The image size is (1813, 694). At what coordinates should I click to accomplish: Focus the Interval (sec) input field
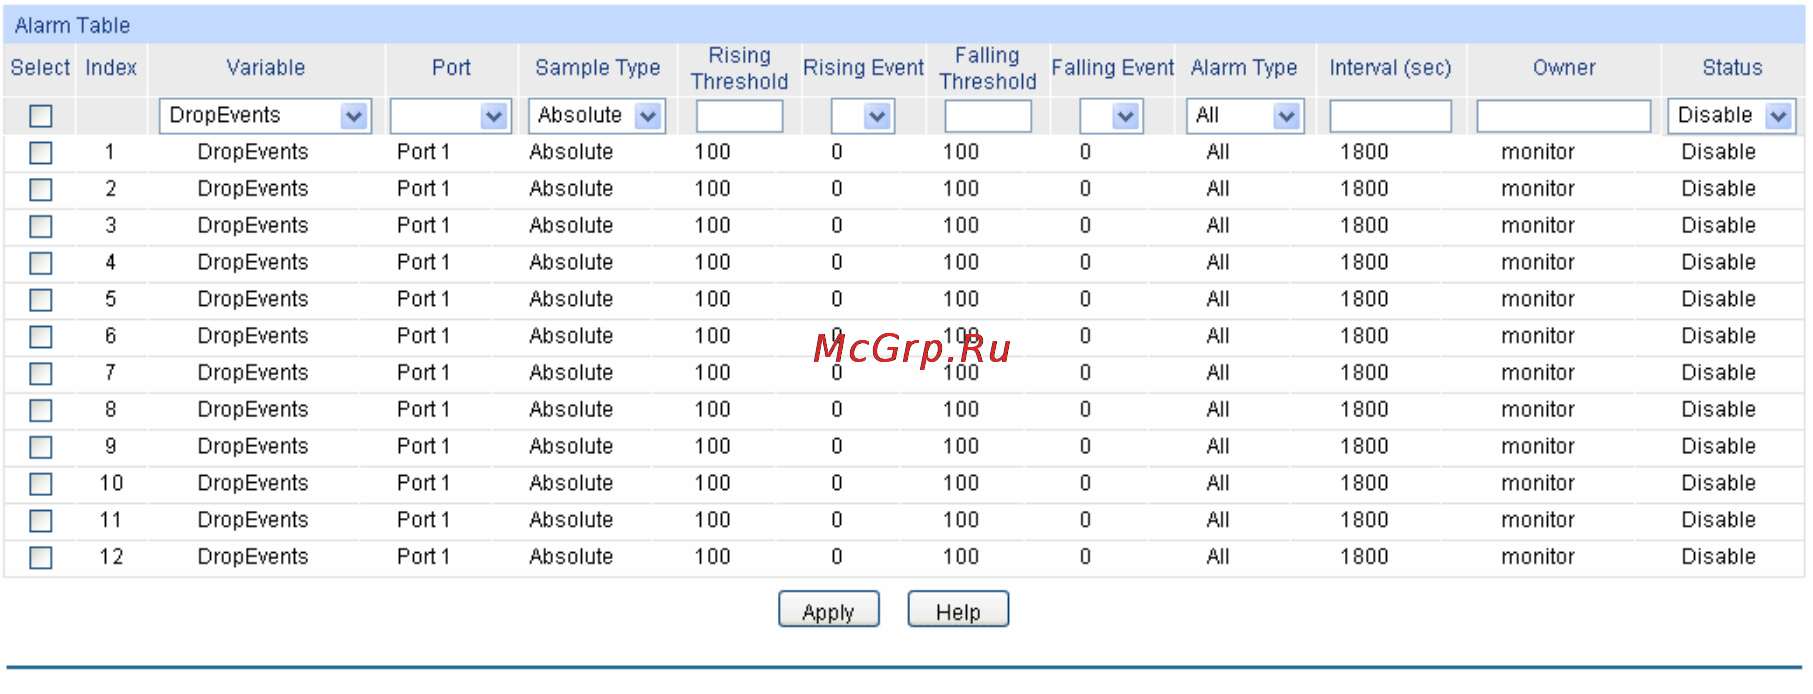tap(1390, 116)
